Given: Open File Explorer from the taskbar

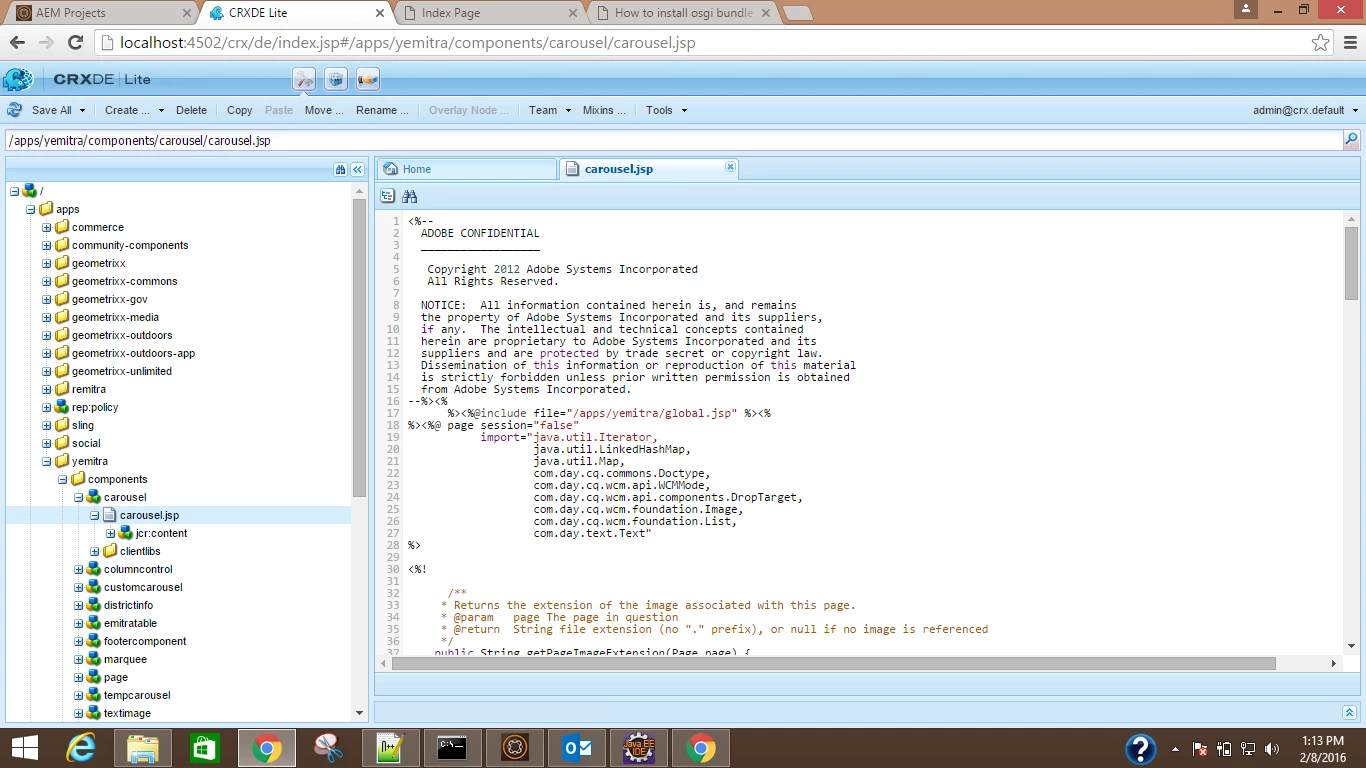Looking at the screenshot, I should coord(143,748).
